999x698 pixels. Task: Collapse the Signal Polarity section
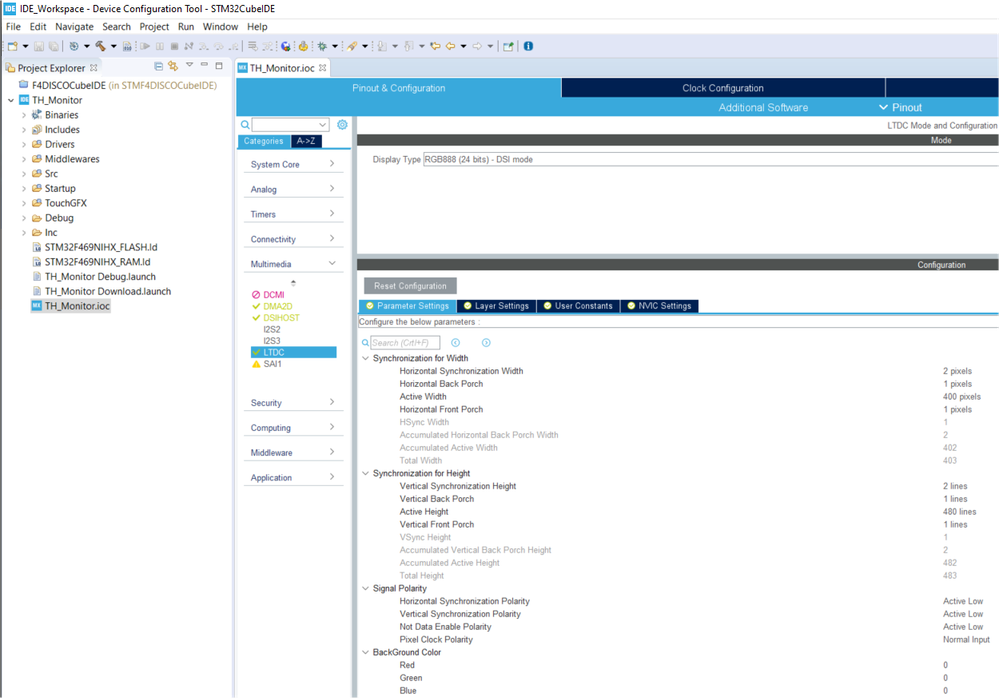pyautogui.click(x=366, y=588)
